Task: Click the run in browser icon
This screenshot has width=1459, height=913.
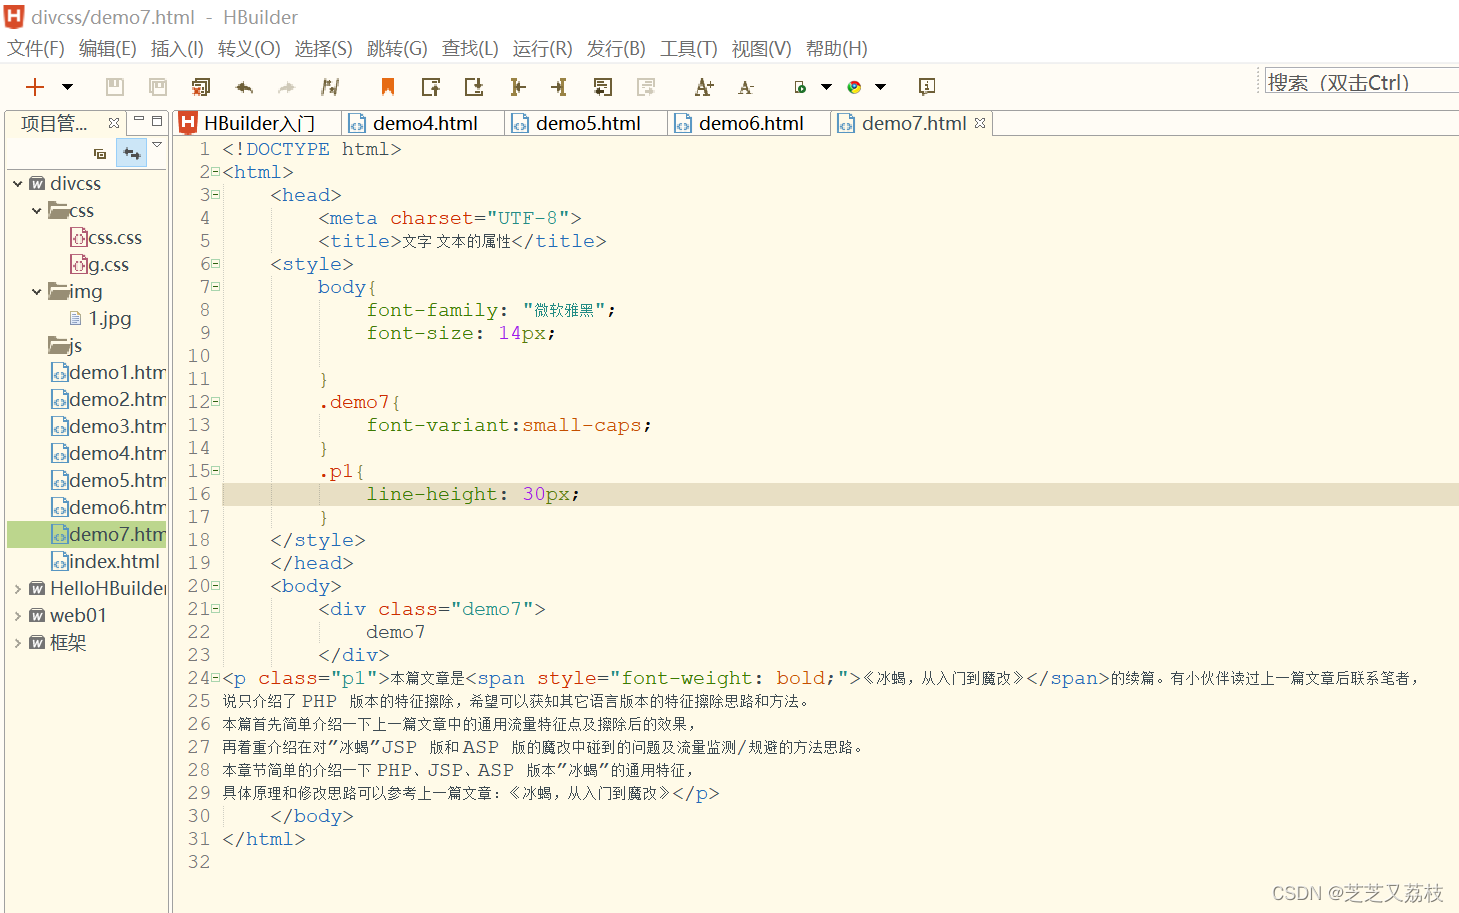Action: [800, 87]
